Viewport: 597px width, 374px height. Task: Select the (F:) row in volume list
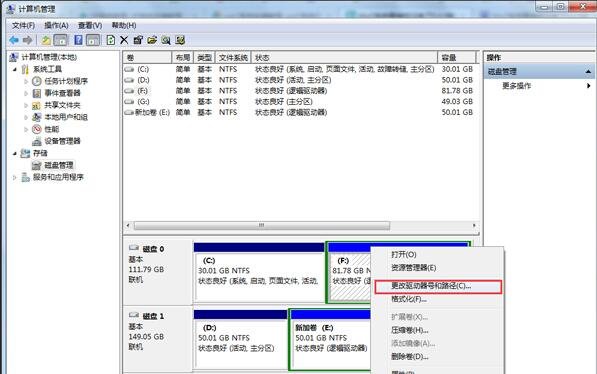point(299,91)
